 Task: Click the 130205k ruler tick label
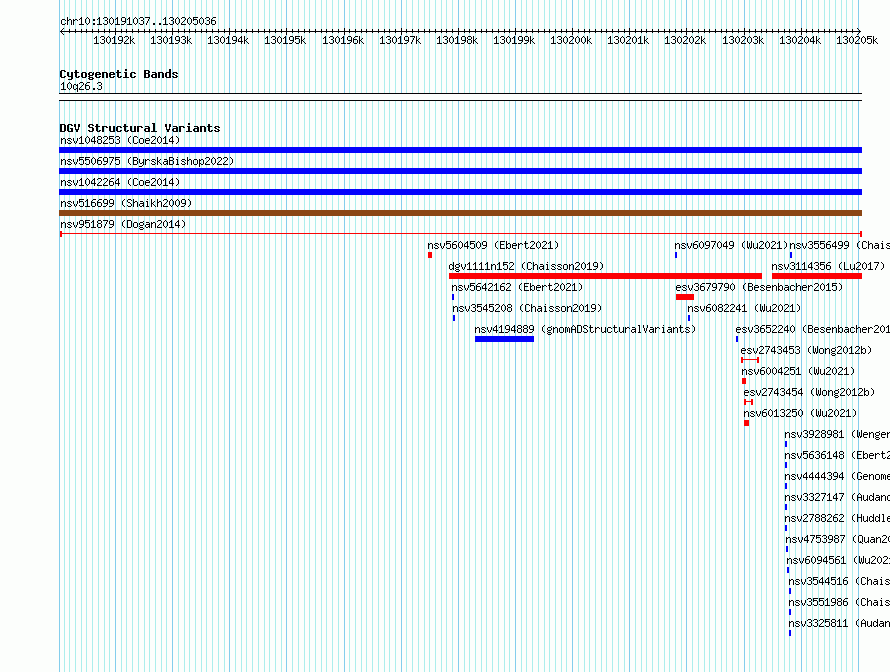tap(857, 40)
